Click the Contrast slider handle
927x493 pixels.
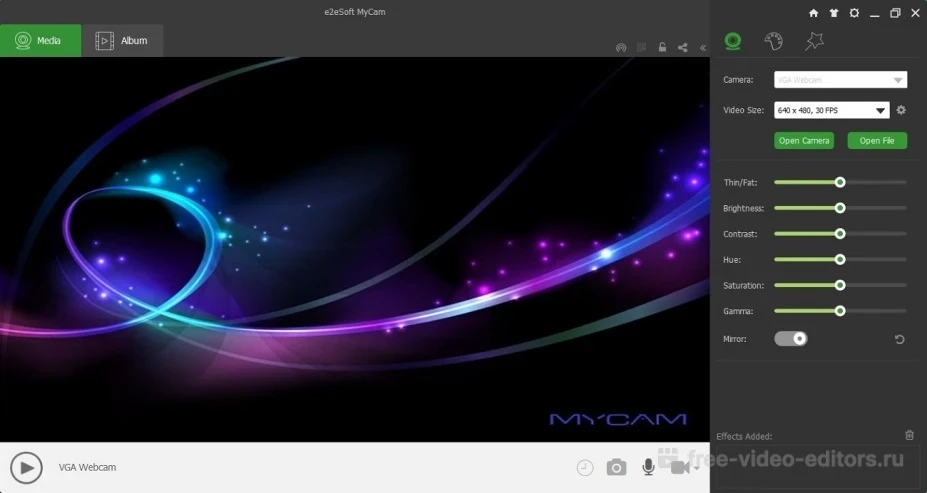(840, 233)
